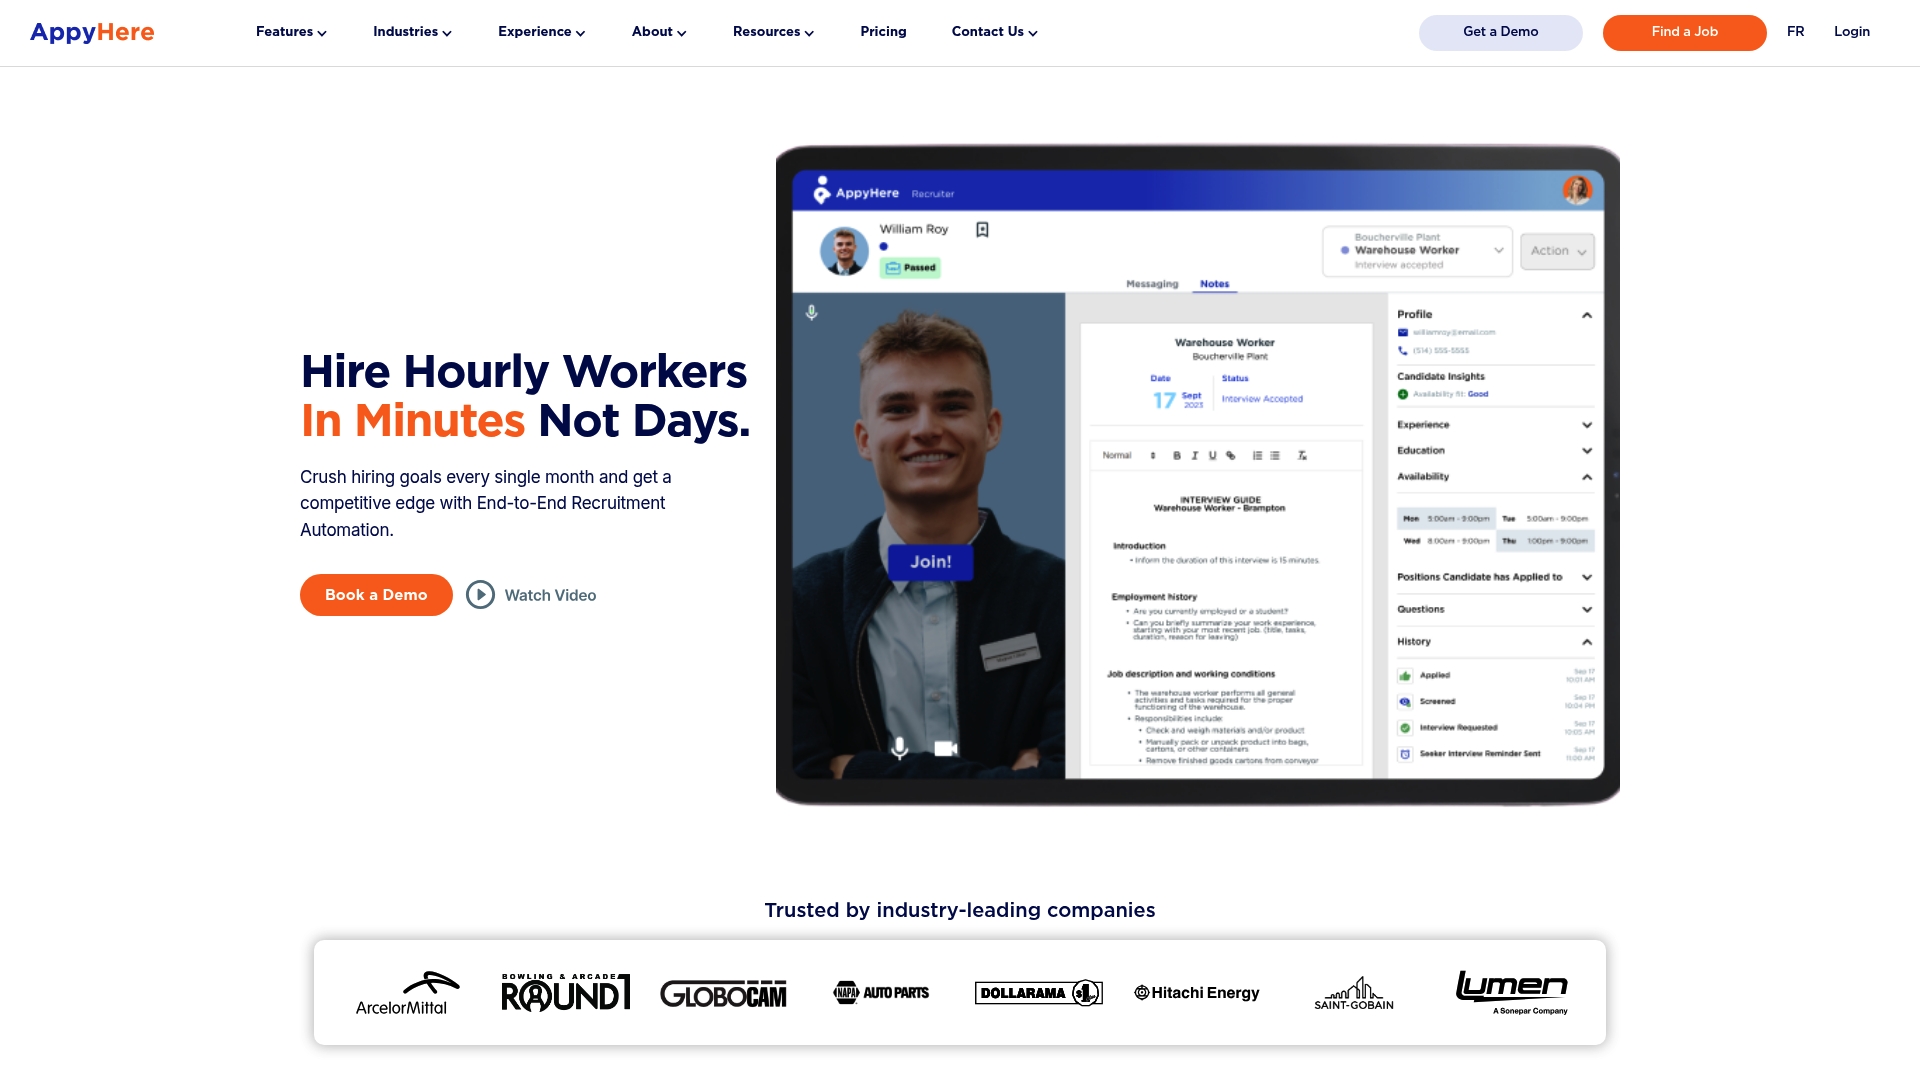Expand the Experience navigation menu
Screen dimensions: 1920x1080
(x=541, y=32)
